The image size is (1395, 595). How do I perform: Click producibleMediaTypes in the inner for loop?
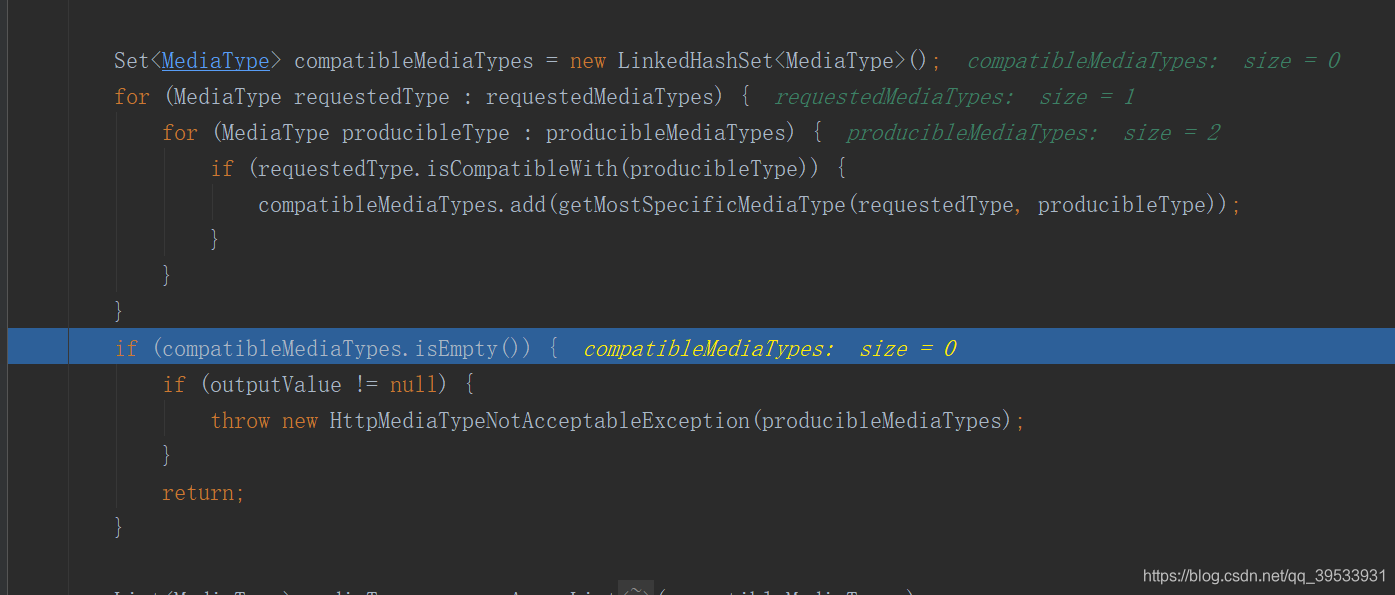tap(665, 133)
